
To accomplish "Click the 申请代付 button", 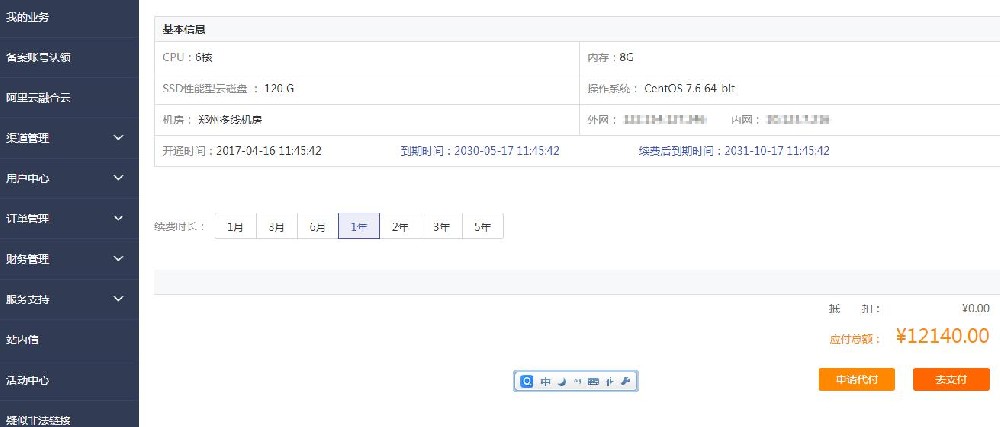I will [x=857, y=379].
